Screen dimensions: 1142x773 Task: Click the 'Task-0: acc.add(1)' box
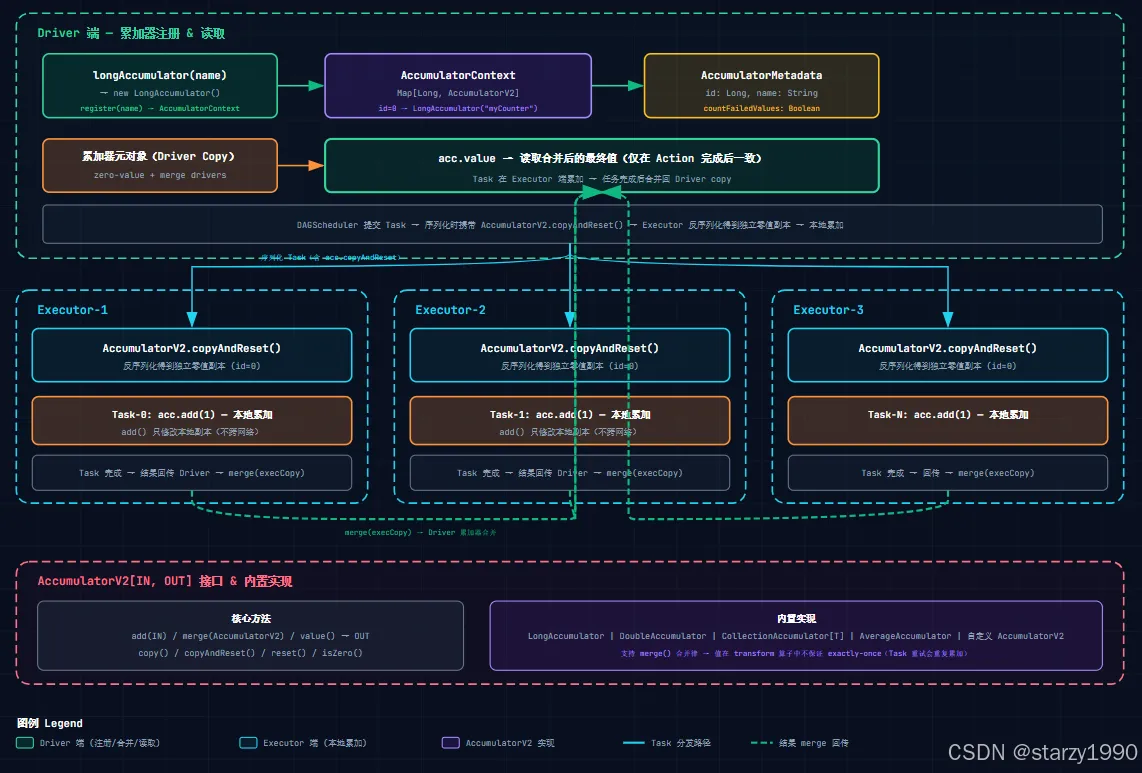click(192, 421)
